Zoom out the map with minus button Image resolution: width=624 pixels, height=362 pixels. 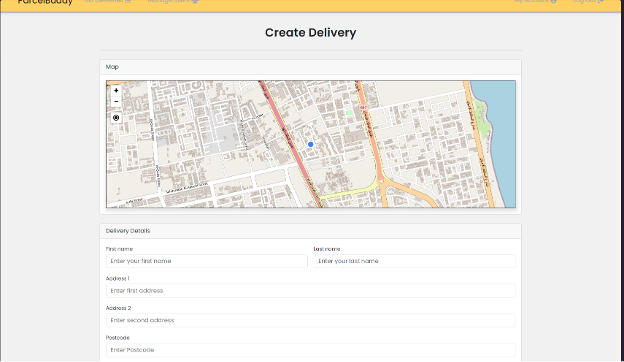point(116,101)
